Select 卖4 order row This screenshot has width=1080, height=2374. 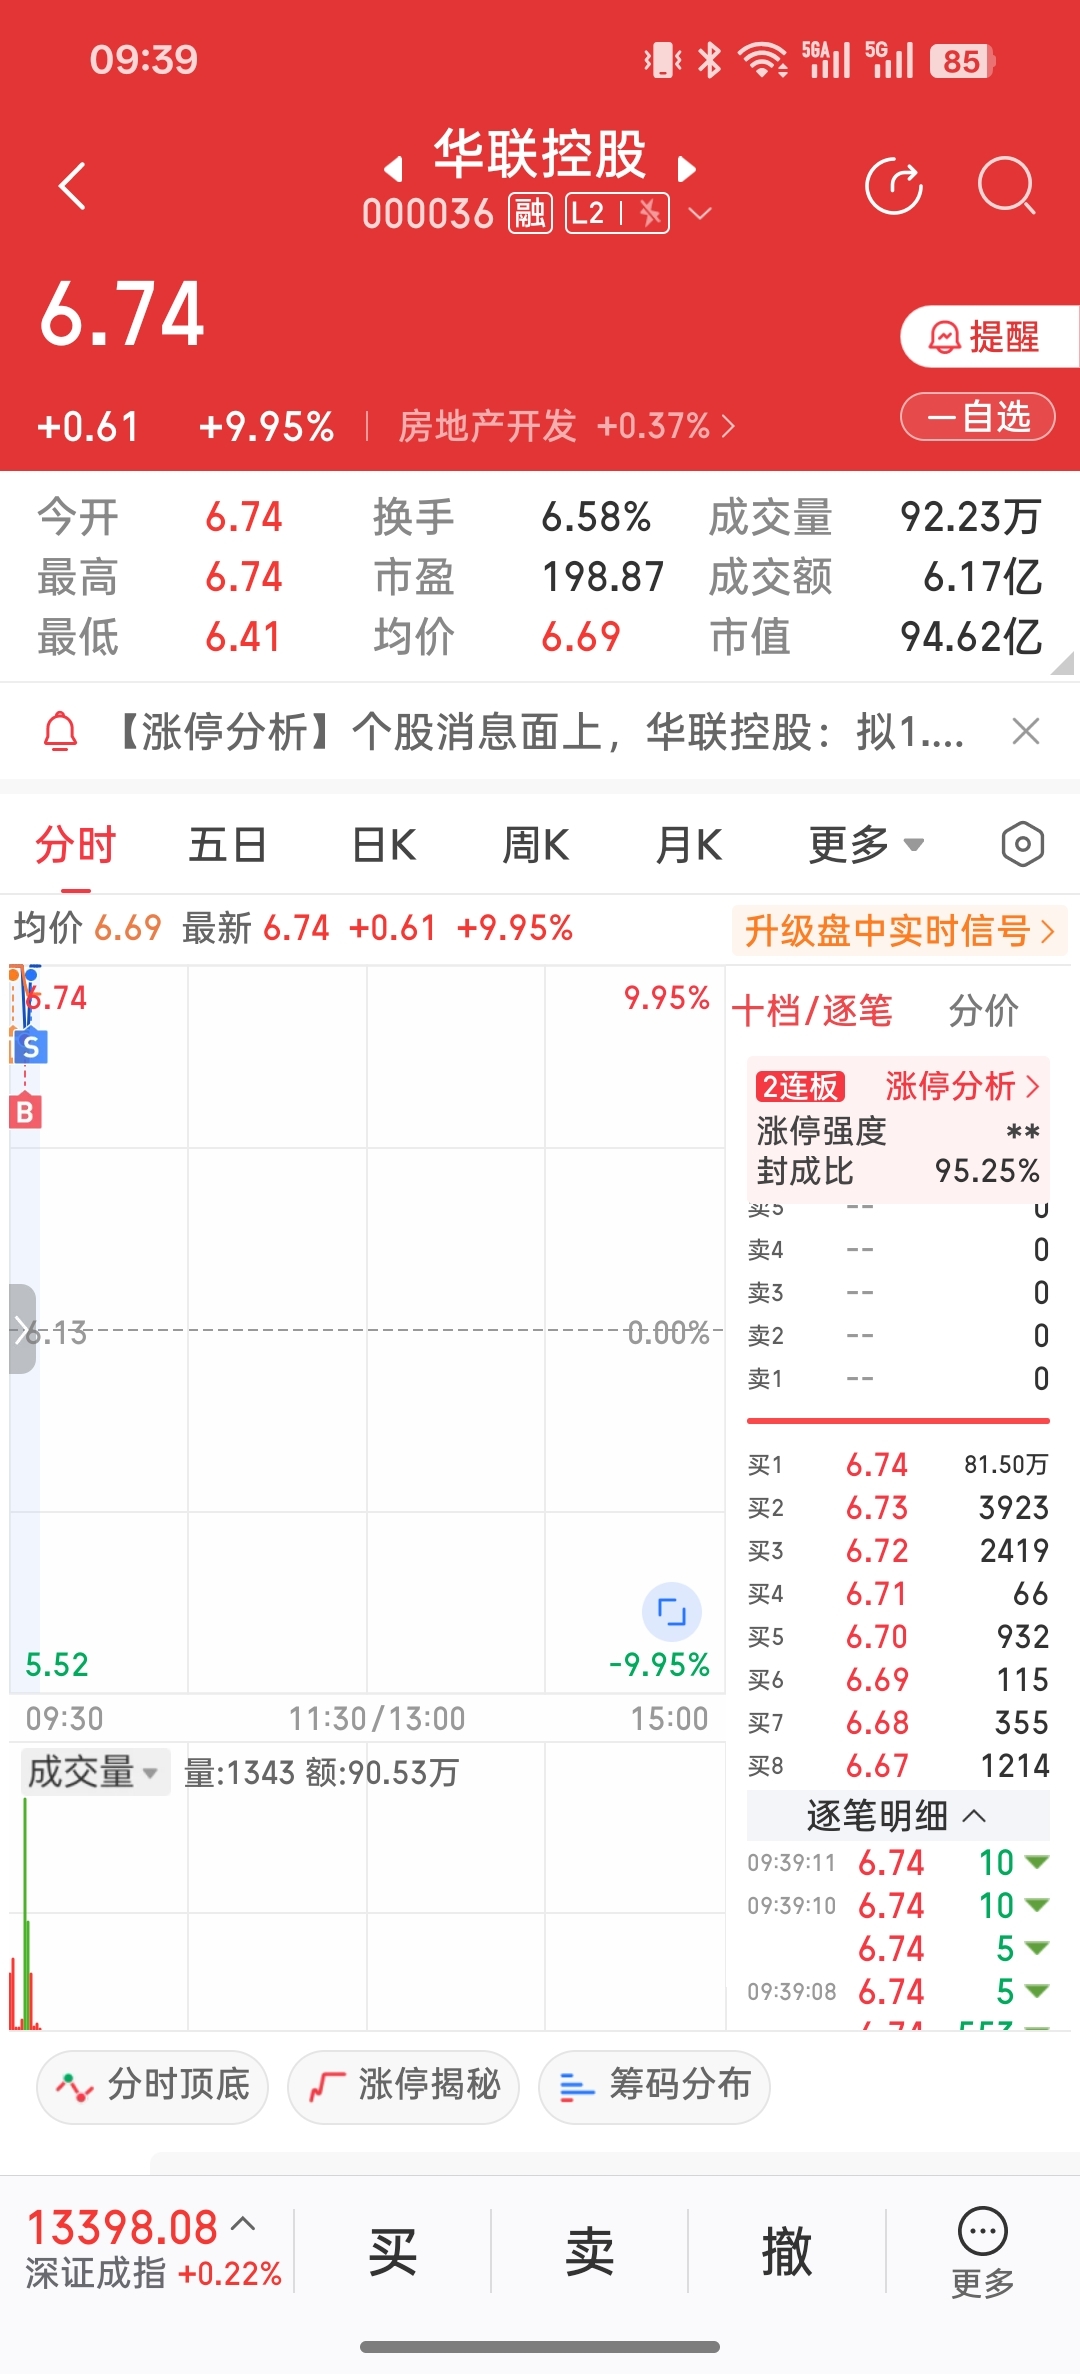898,1250
